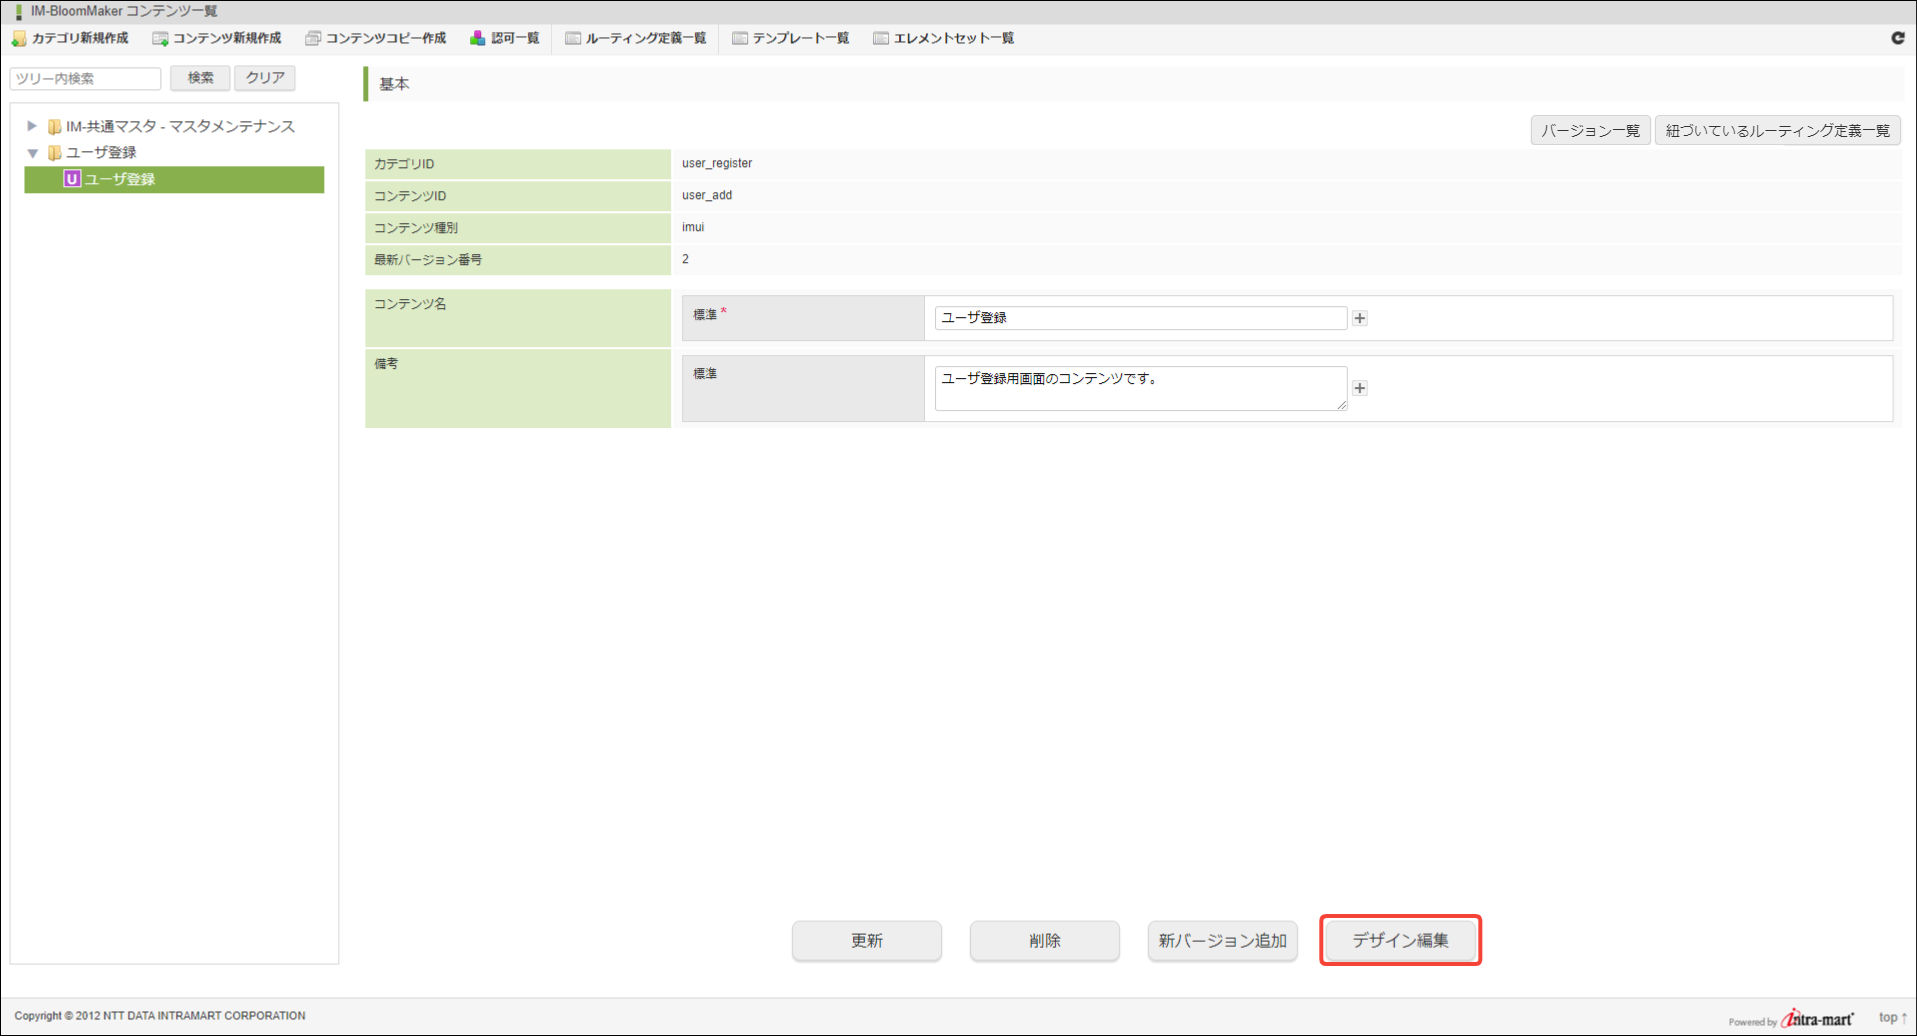The height and width of the screenshot is (1036, 1917).
Task: Click the plus icon beside 備考 textarea
Action: click(1359, 388)
